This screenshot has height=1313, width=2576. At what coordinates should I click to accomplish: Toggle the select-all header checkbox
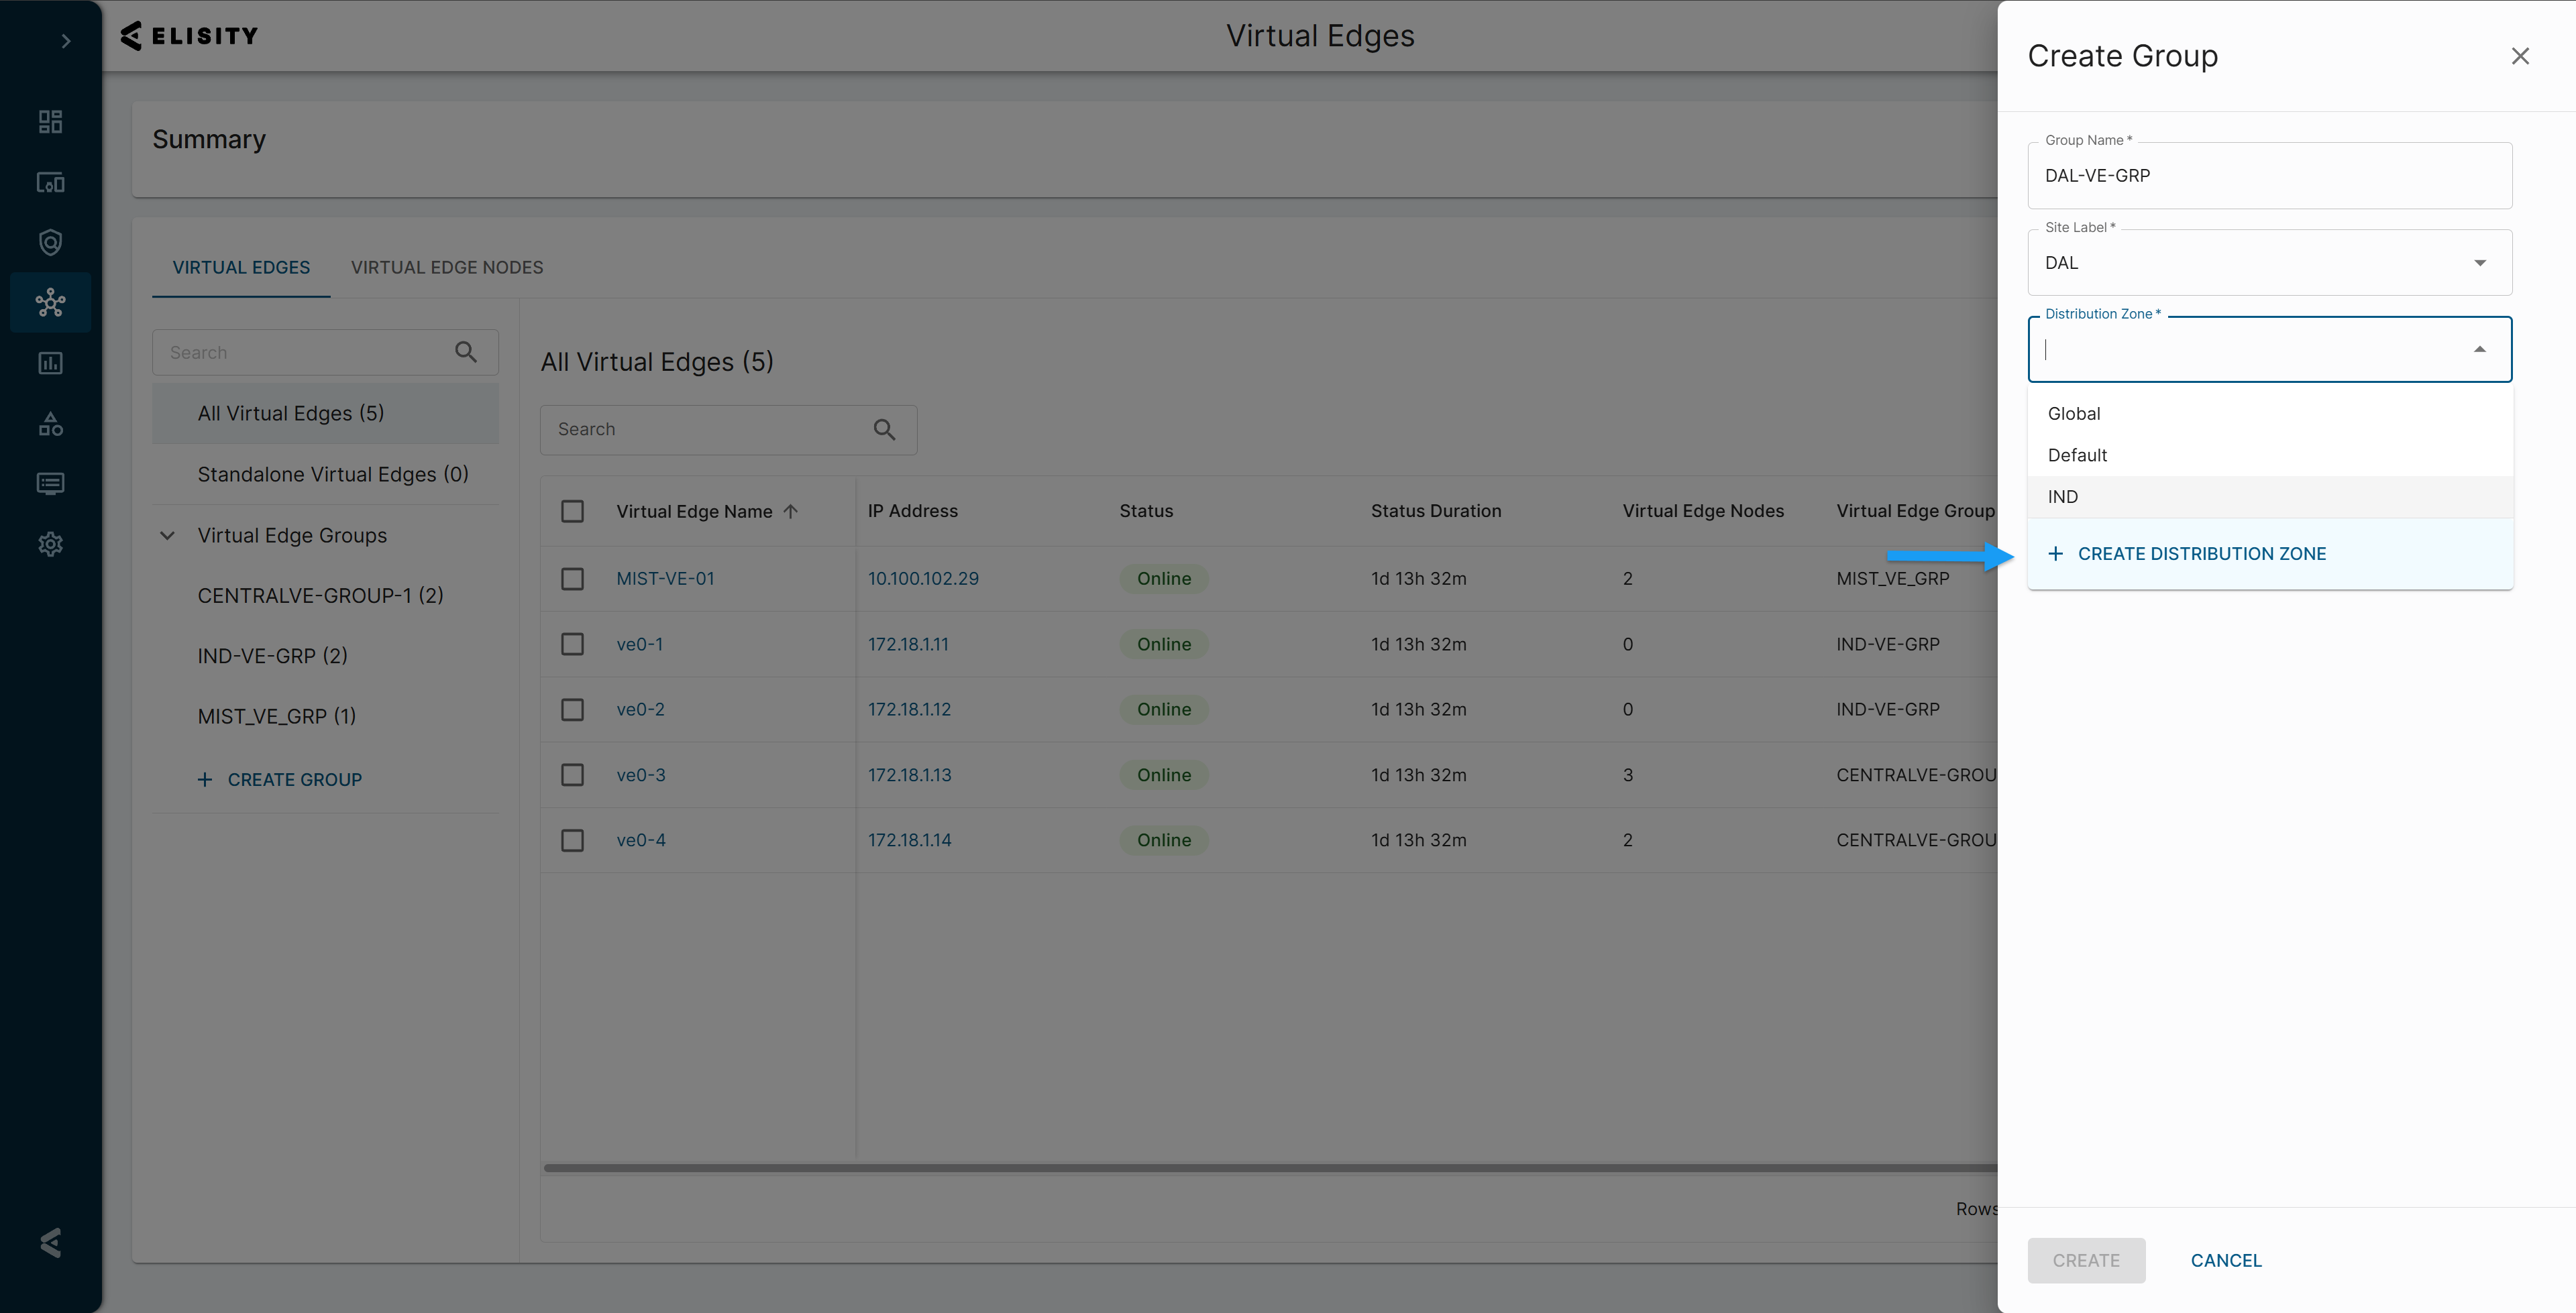tap(572, 511)
